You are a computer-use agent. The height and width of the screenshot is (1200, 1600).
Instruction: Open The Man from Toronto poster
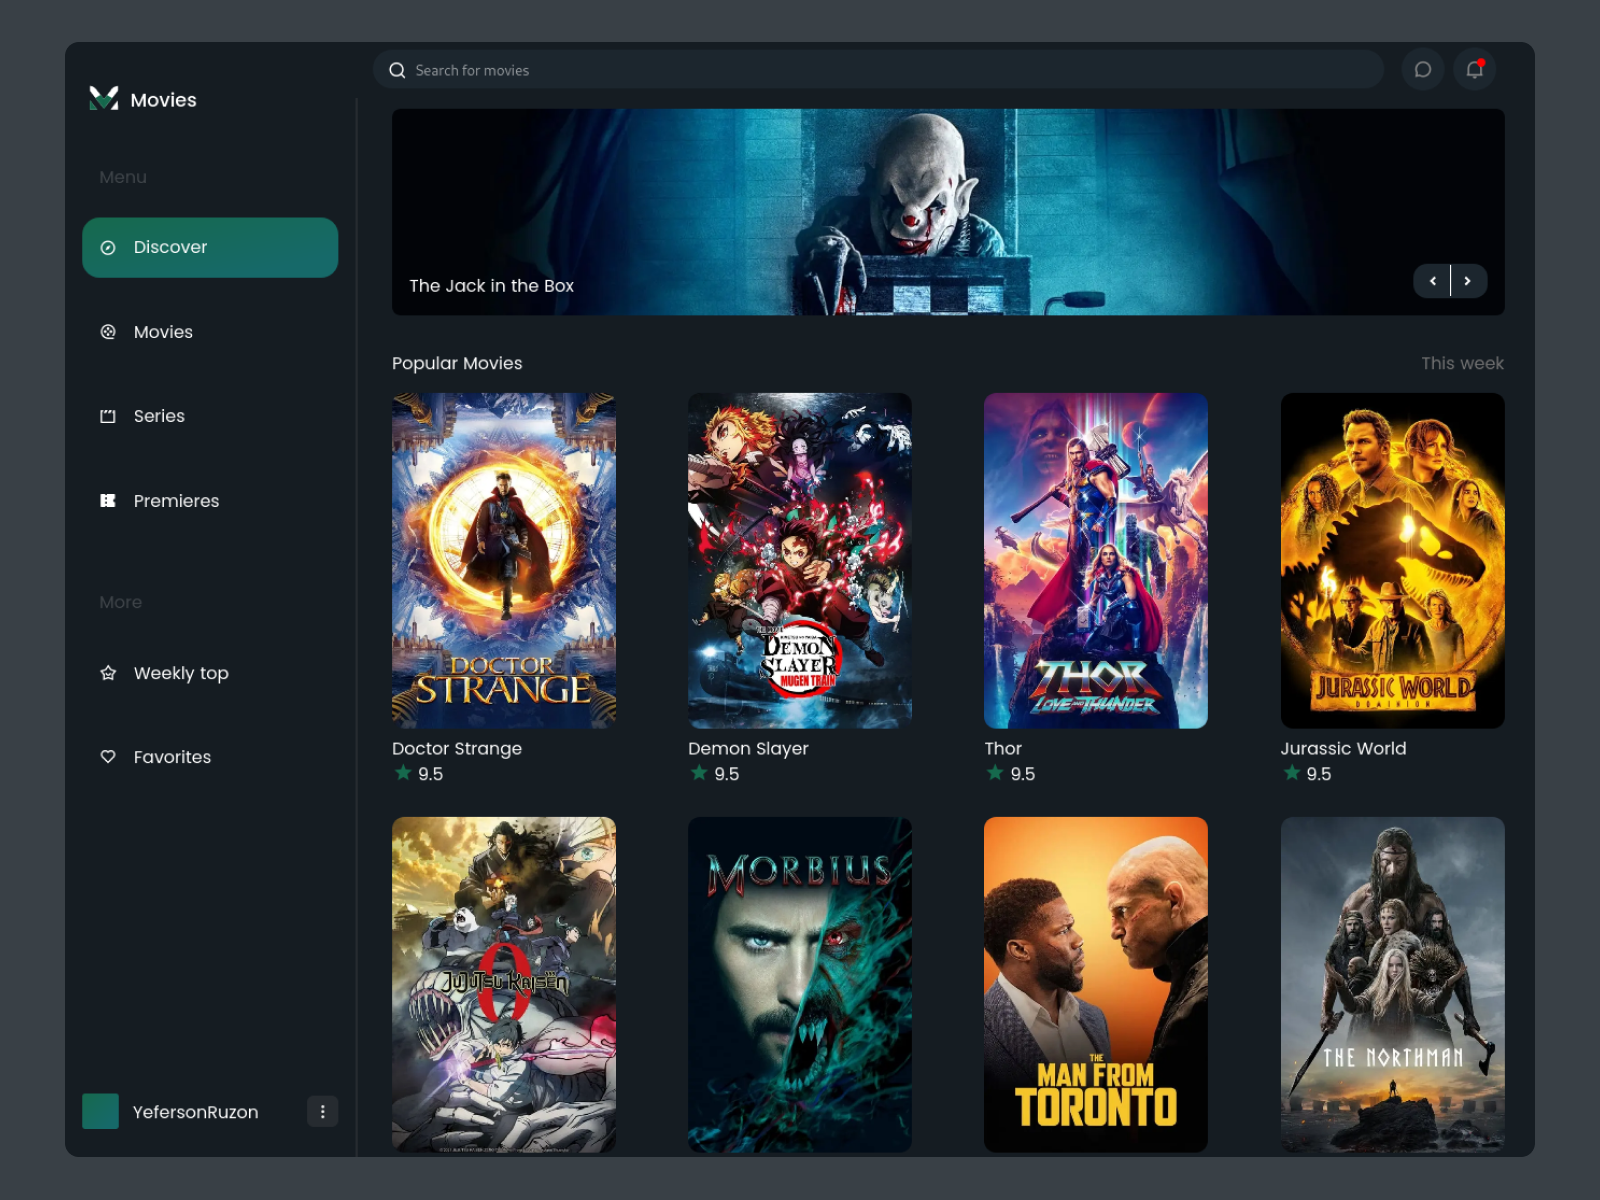click(x=1096, y=985)
